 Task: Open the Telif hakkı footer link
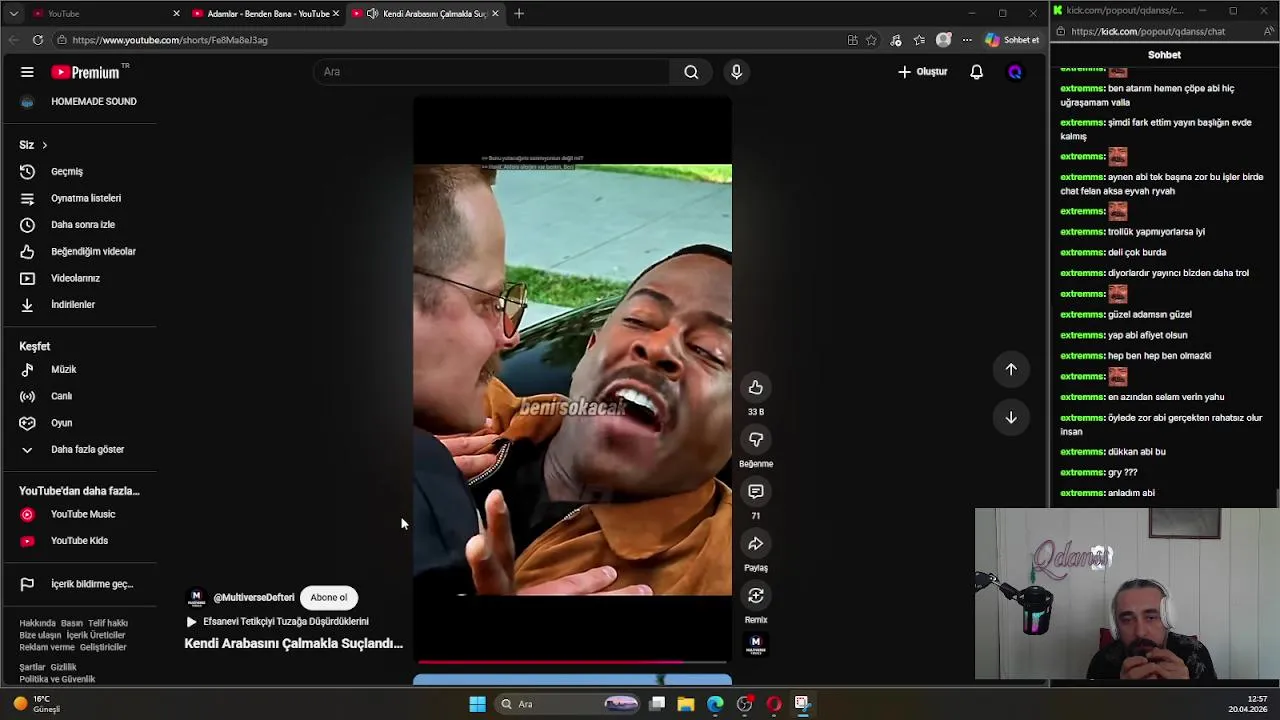[108, 623]
